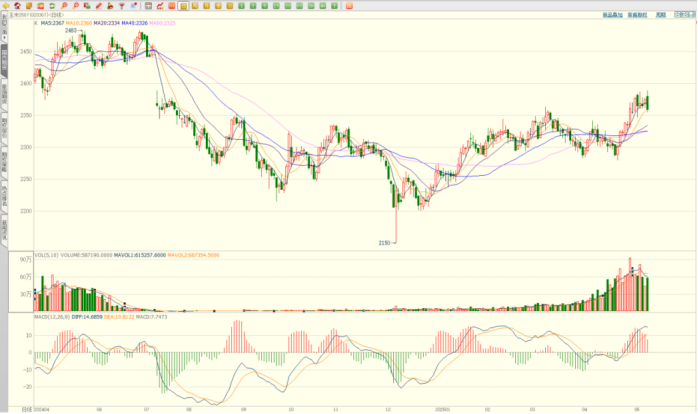
Task: Click the 2150 low price marker on chart
Action: pyautogui.click(x=384, y=243)
